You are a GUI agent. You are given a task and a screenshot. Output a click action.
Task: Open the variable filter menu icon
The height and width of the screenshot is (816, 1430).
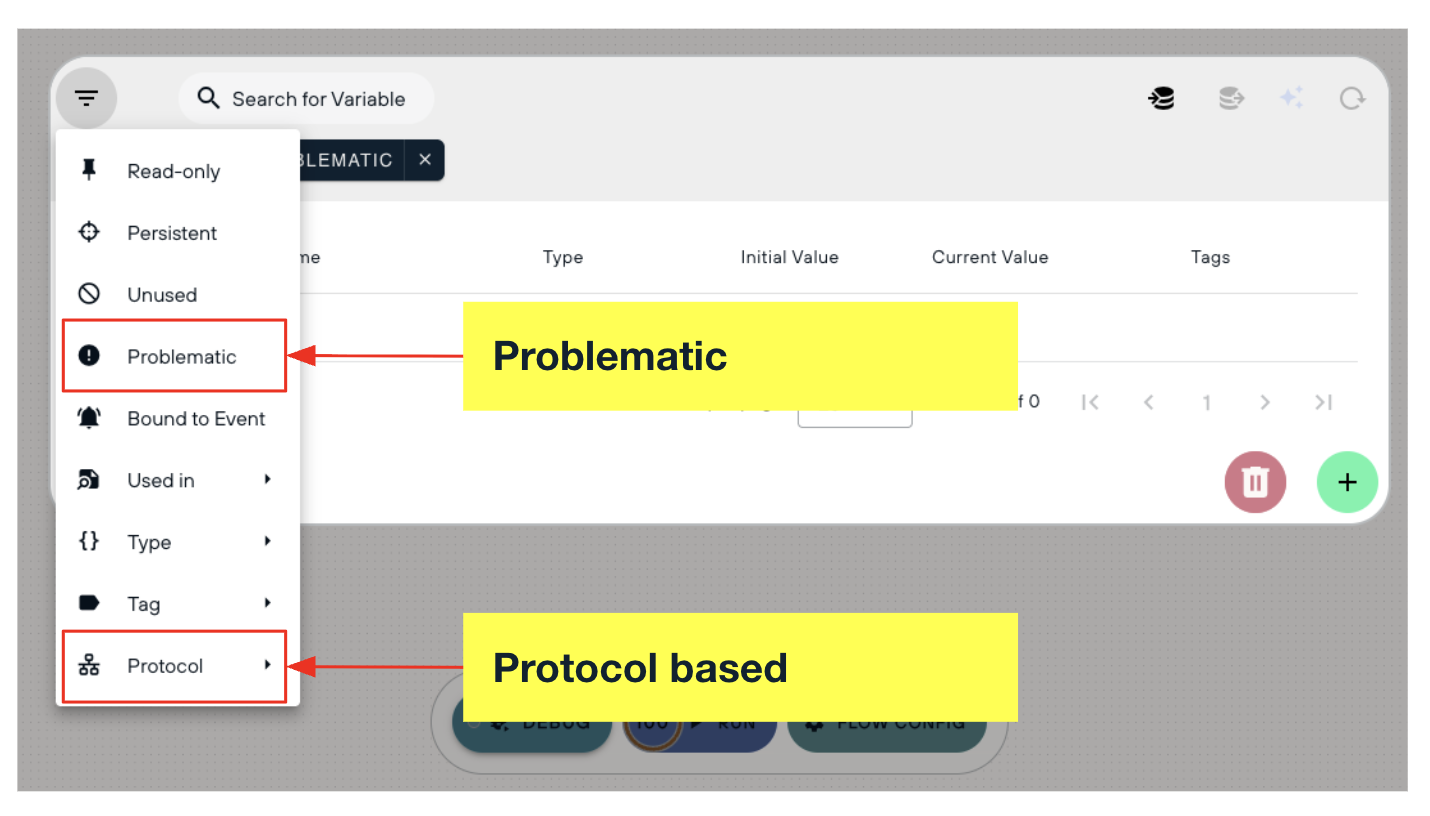coord(87,99)
